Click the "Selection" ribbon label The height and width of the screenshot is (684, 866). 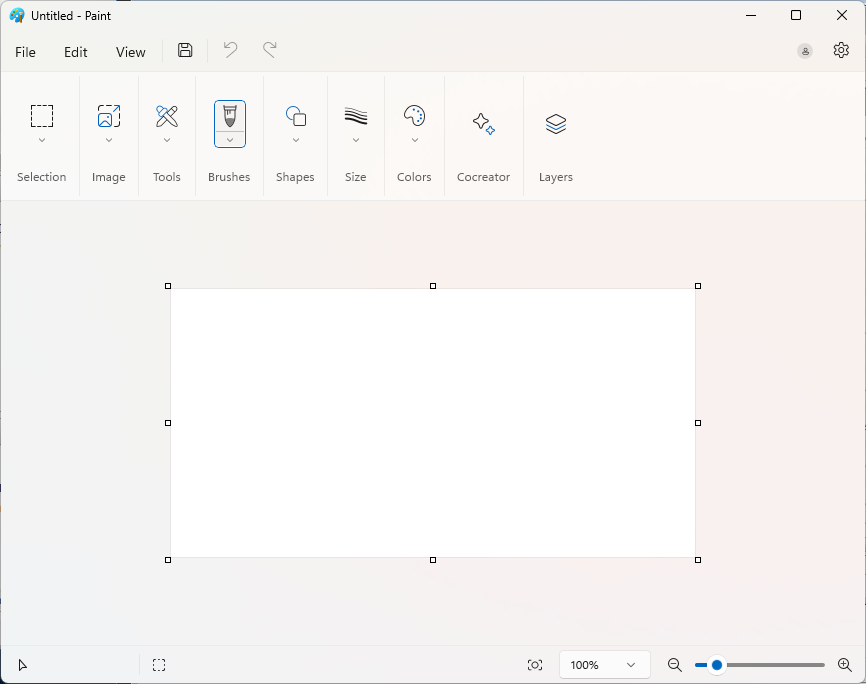(x=41, y=177)
